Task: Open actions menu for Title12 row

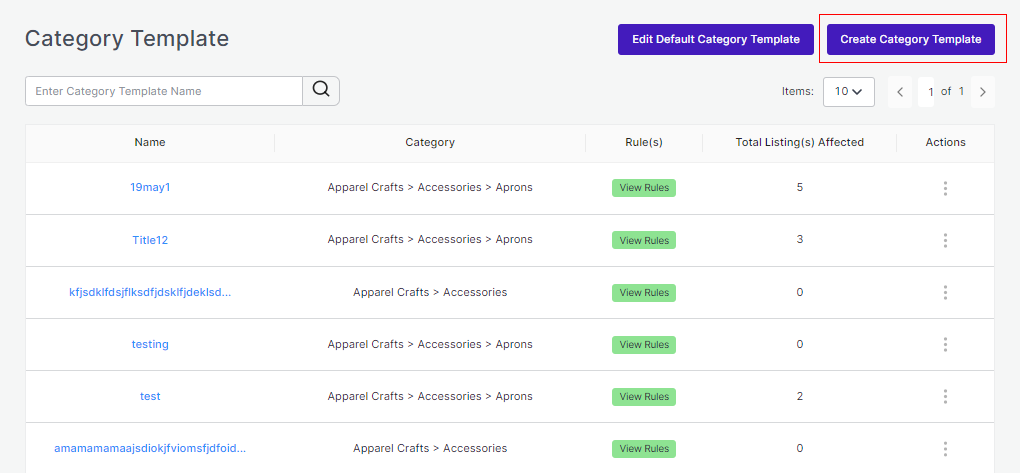Action: point(945,240)
